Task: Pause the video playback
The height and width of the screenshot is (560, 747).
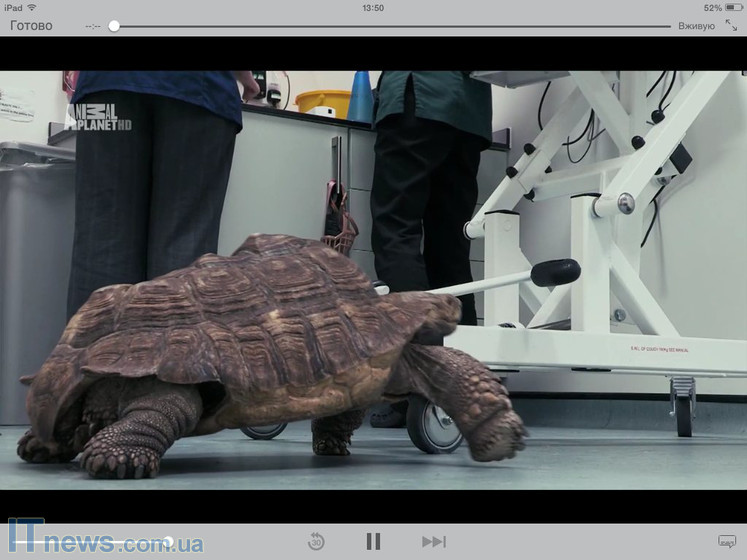Action: [373, 541]
